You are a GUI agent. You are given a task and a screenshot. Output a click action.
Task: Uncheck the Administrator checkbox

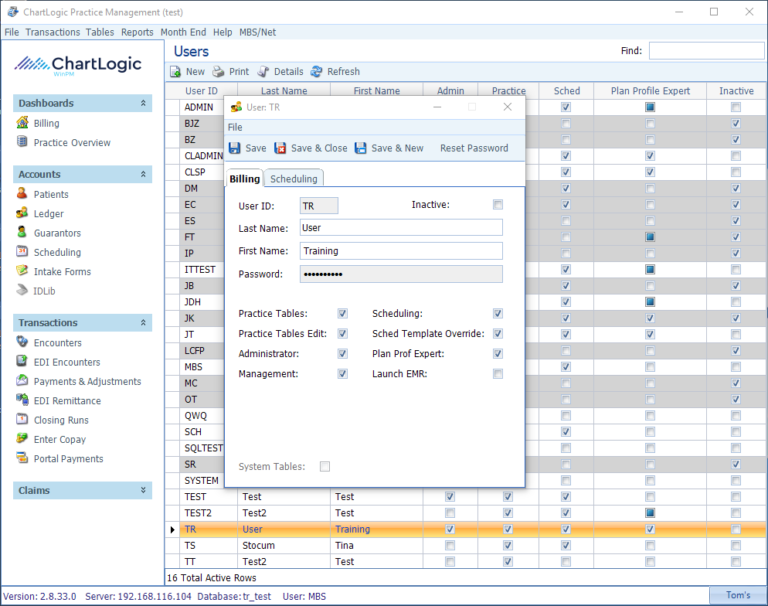click(342, 354)
